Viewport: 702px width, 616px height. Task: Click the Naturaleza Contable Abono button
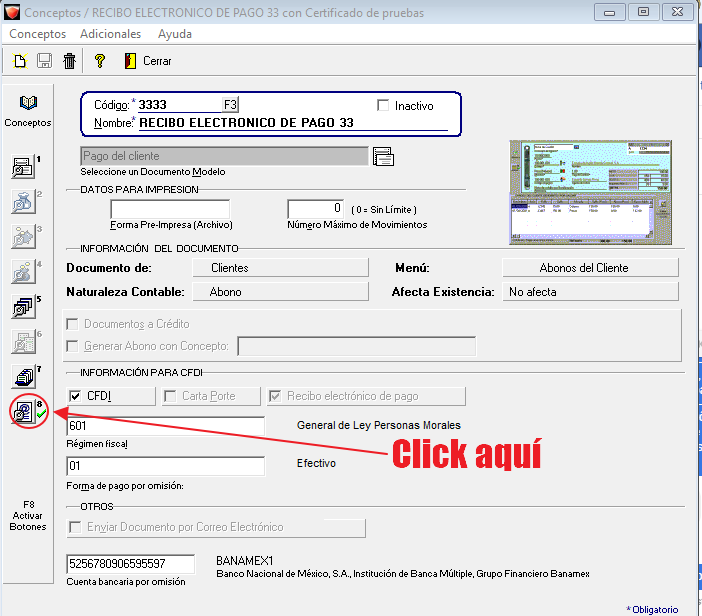(224, 292)
